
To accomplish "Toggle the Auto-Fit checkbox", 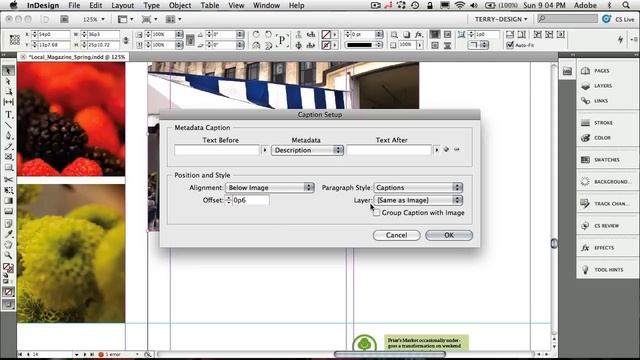I will pyautogui.click(x=510, y=45).
